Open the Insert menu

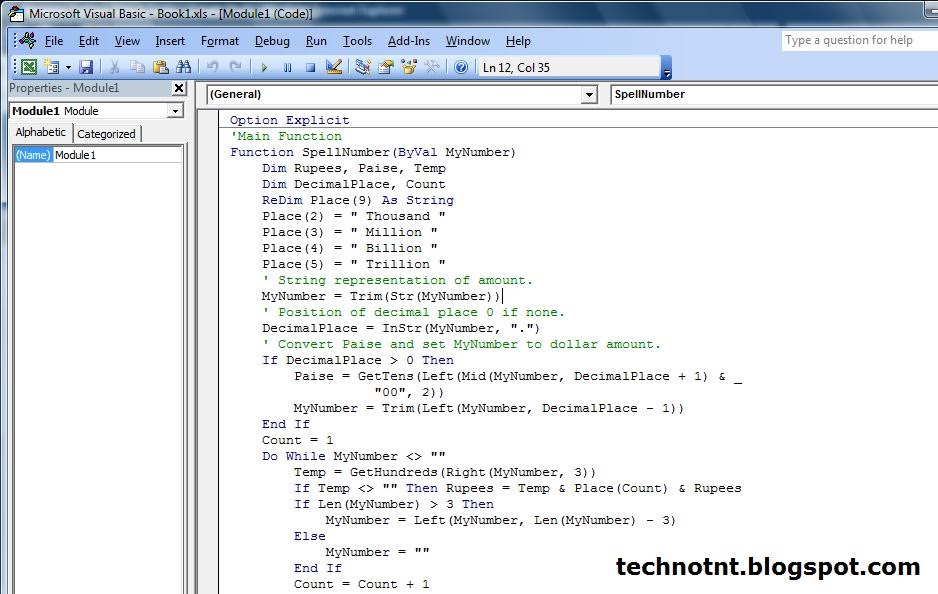pyautogui.click(x=170, y=41)
